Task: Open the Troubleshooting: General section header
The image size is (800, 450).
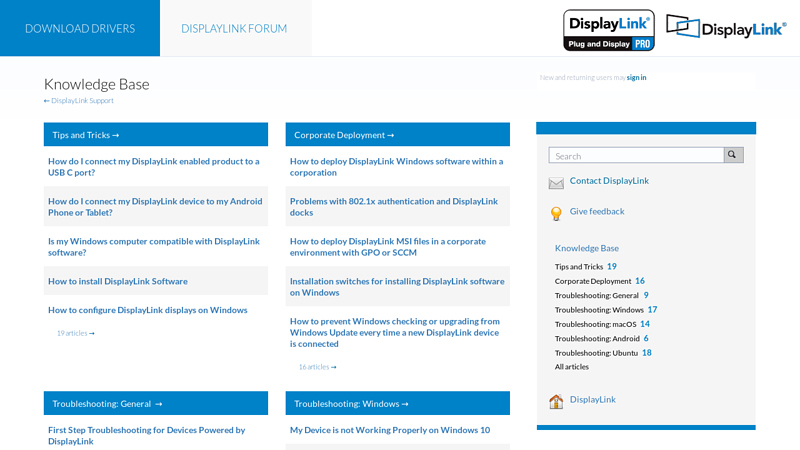Action: point(156,404)
